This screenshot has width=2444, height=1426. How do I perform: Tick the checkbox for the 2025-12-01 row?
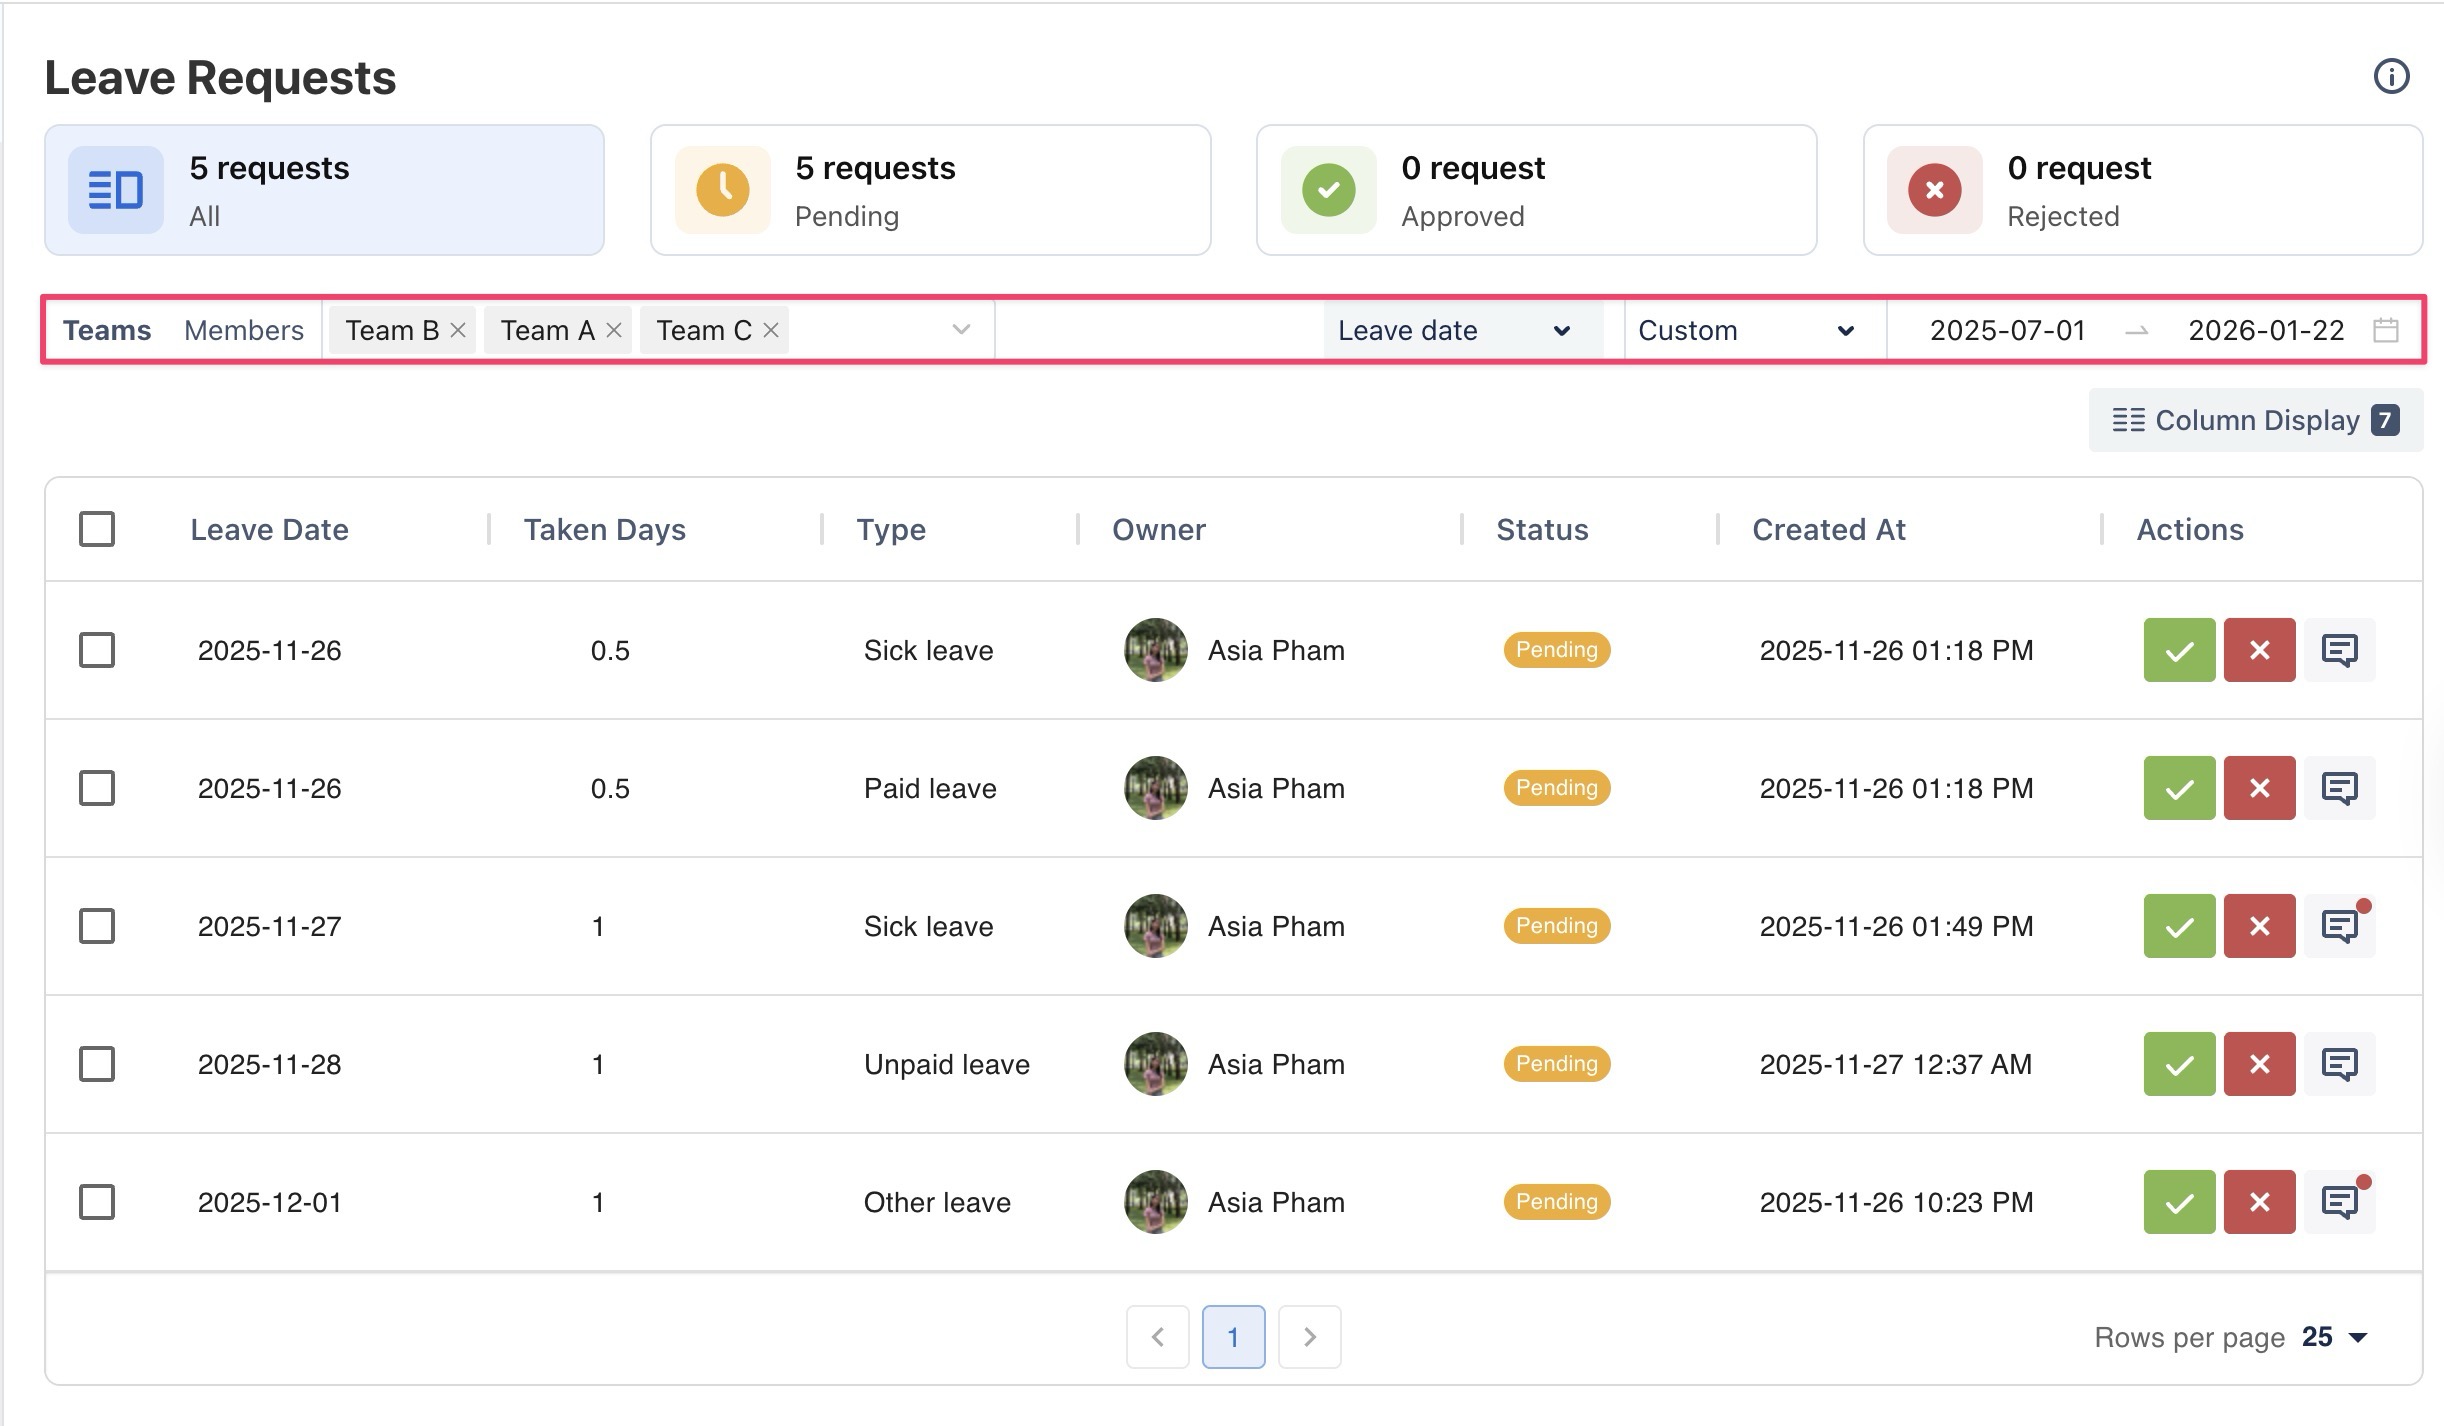(97, 1202)
